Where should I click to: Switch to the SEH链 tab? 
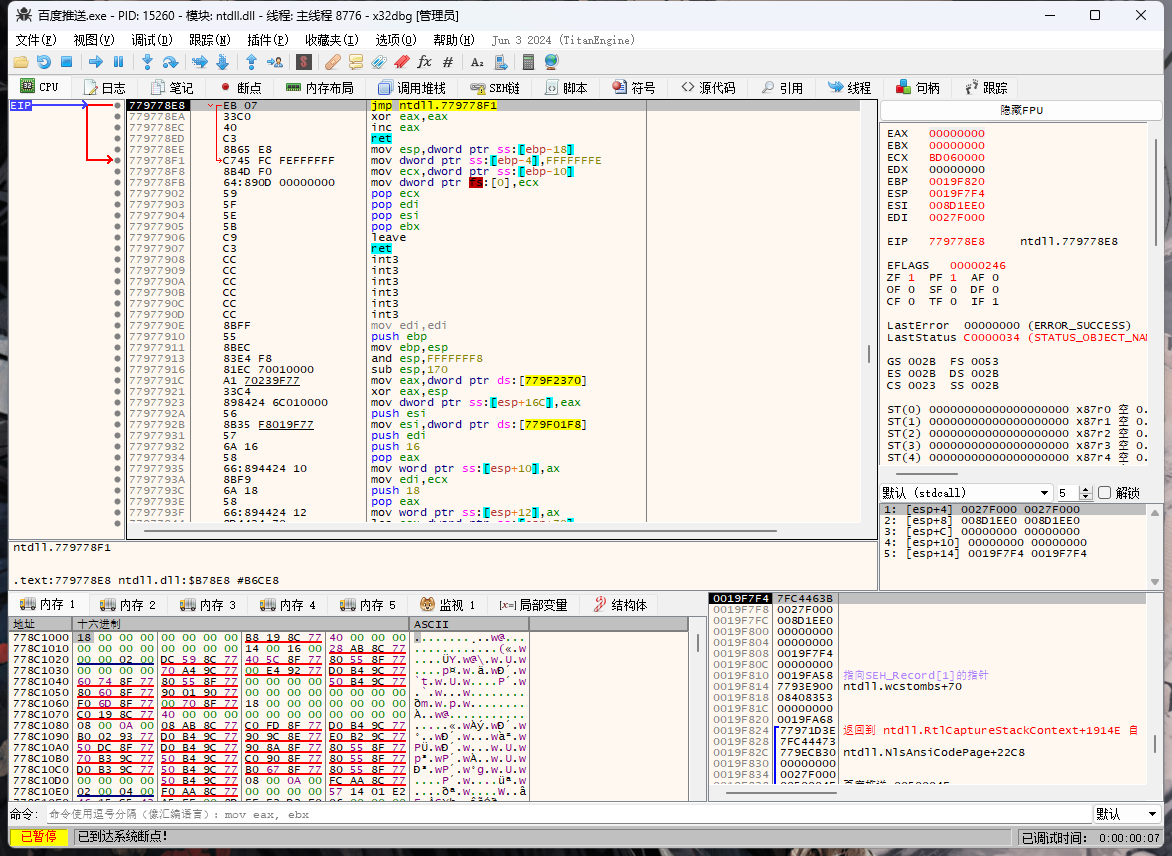(494, 87)
